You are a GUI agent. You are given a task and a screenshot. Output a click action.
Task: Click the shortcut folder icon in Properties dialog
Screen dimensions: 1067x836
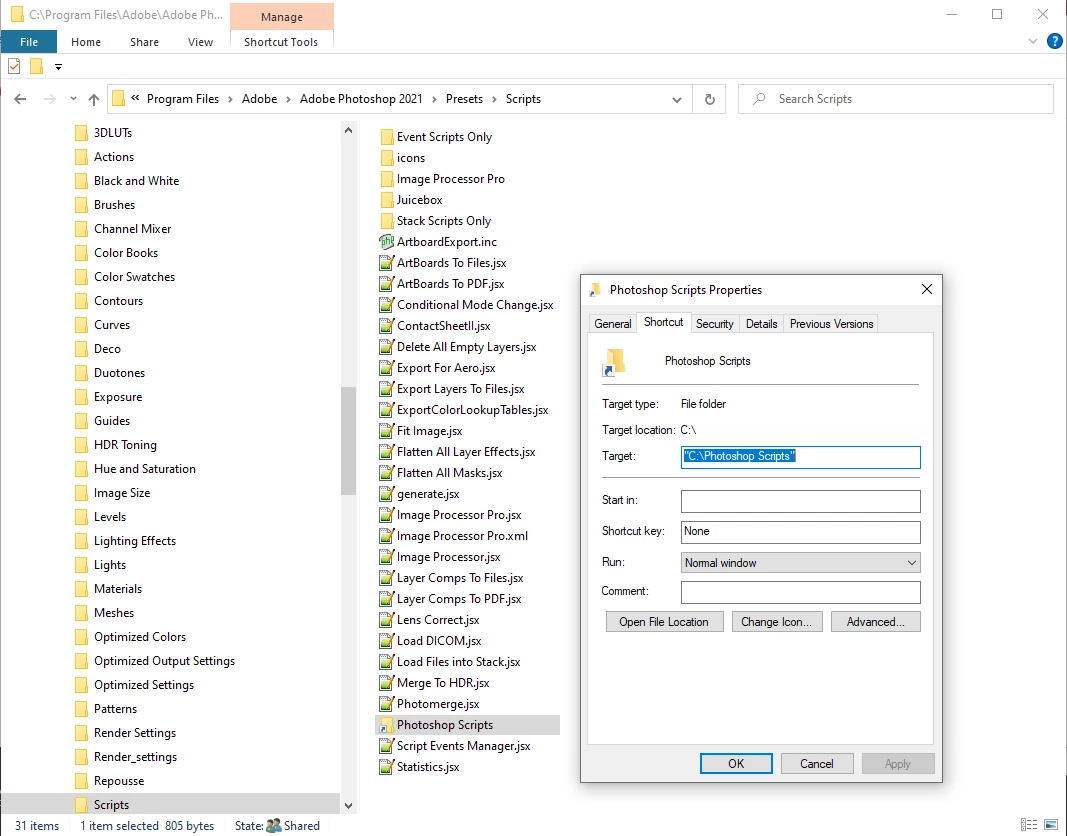[614, 362]
